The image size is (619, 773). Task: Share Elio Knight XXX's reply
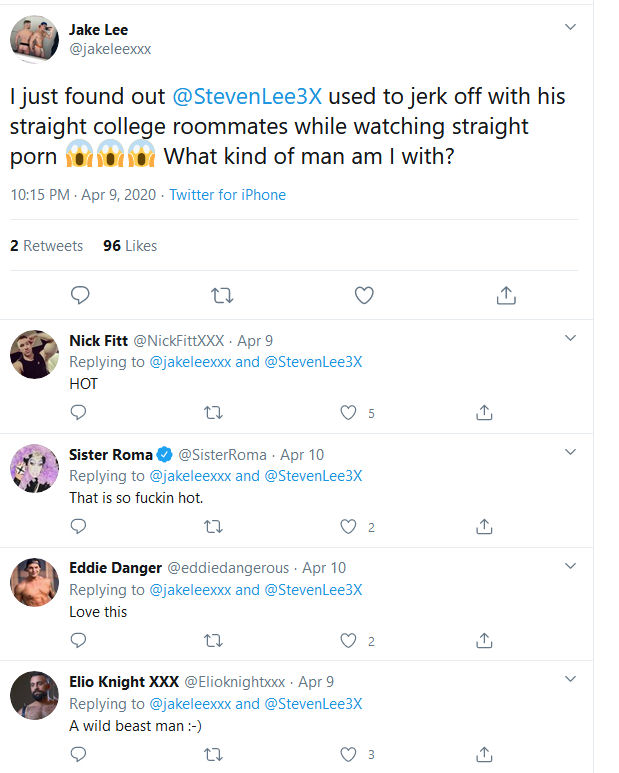(x=484, y=754)
